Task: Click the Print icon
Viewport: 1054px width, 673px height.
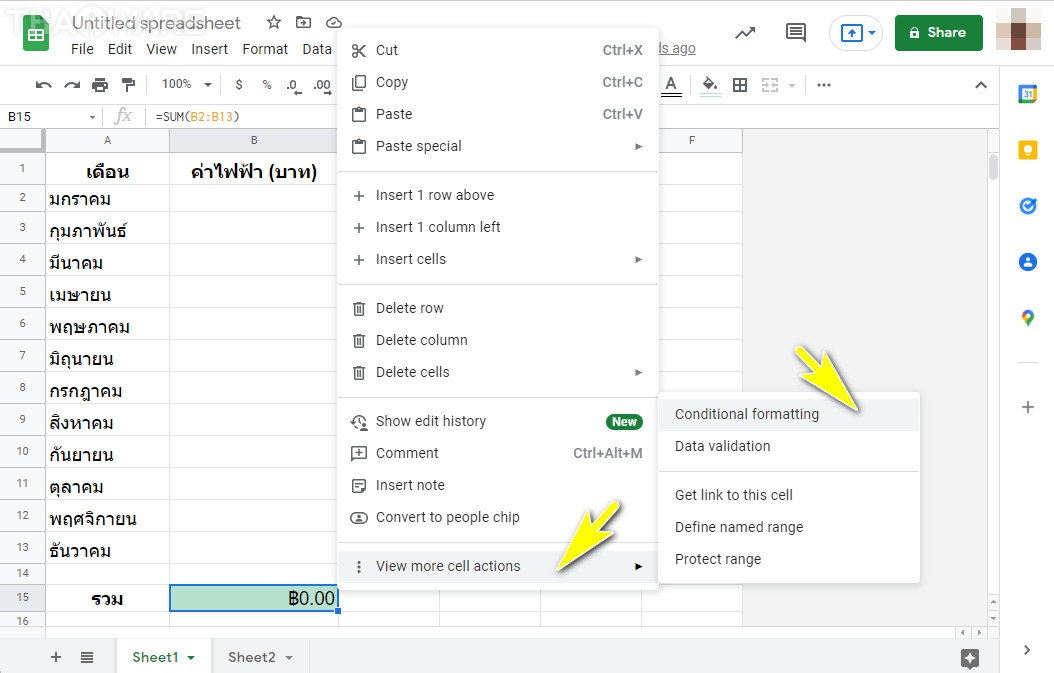Action: tap(99, 85)
